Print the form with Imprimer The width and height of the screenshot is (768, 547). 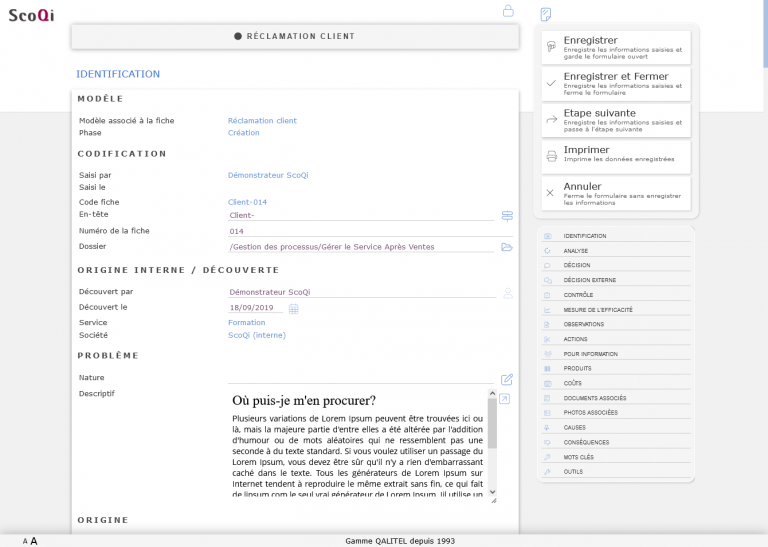(616, 154)
